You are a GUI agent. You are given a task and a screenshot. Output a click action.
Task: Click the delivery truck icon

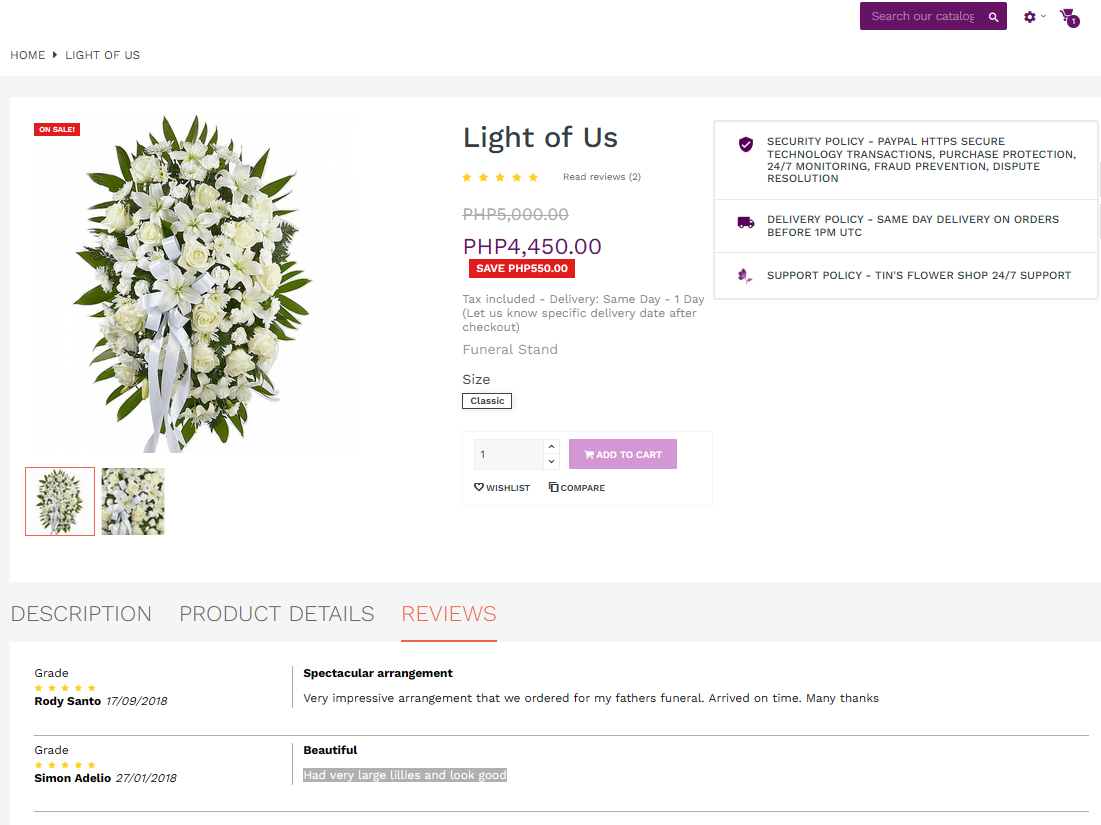[x=745, y=223]
